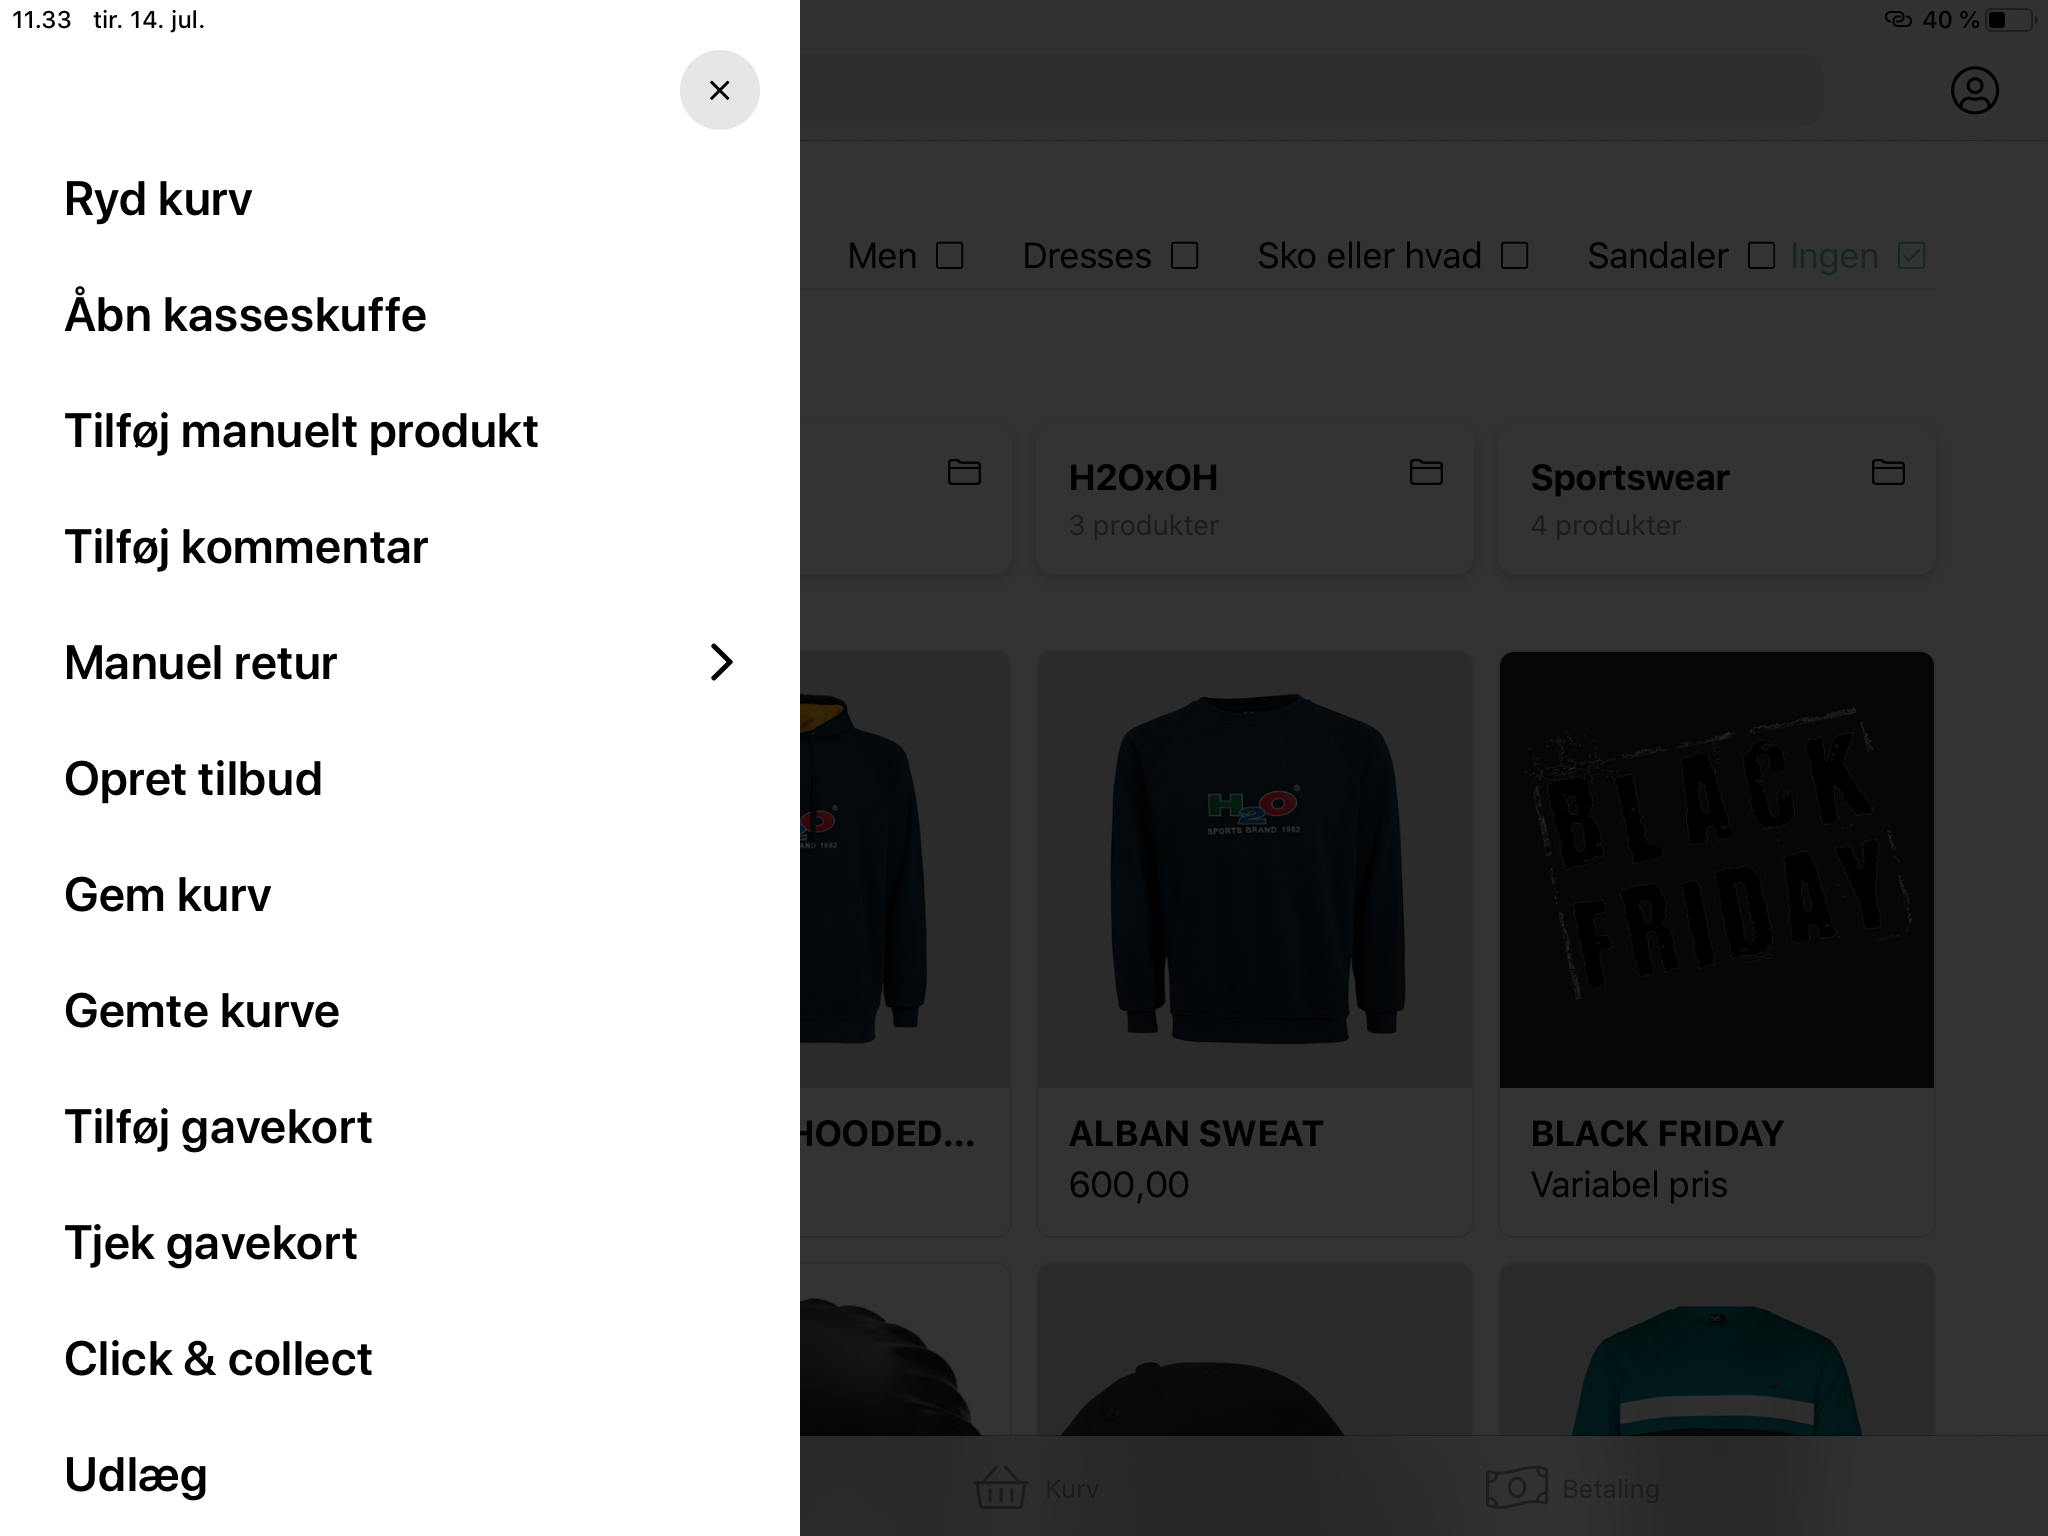Screen dimensions: 2048x1536
Task: Open Gemte kurve menu entry
Action: click(202, 1011)
